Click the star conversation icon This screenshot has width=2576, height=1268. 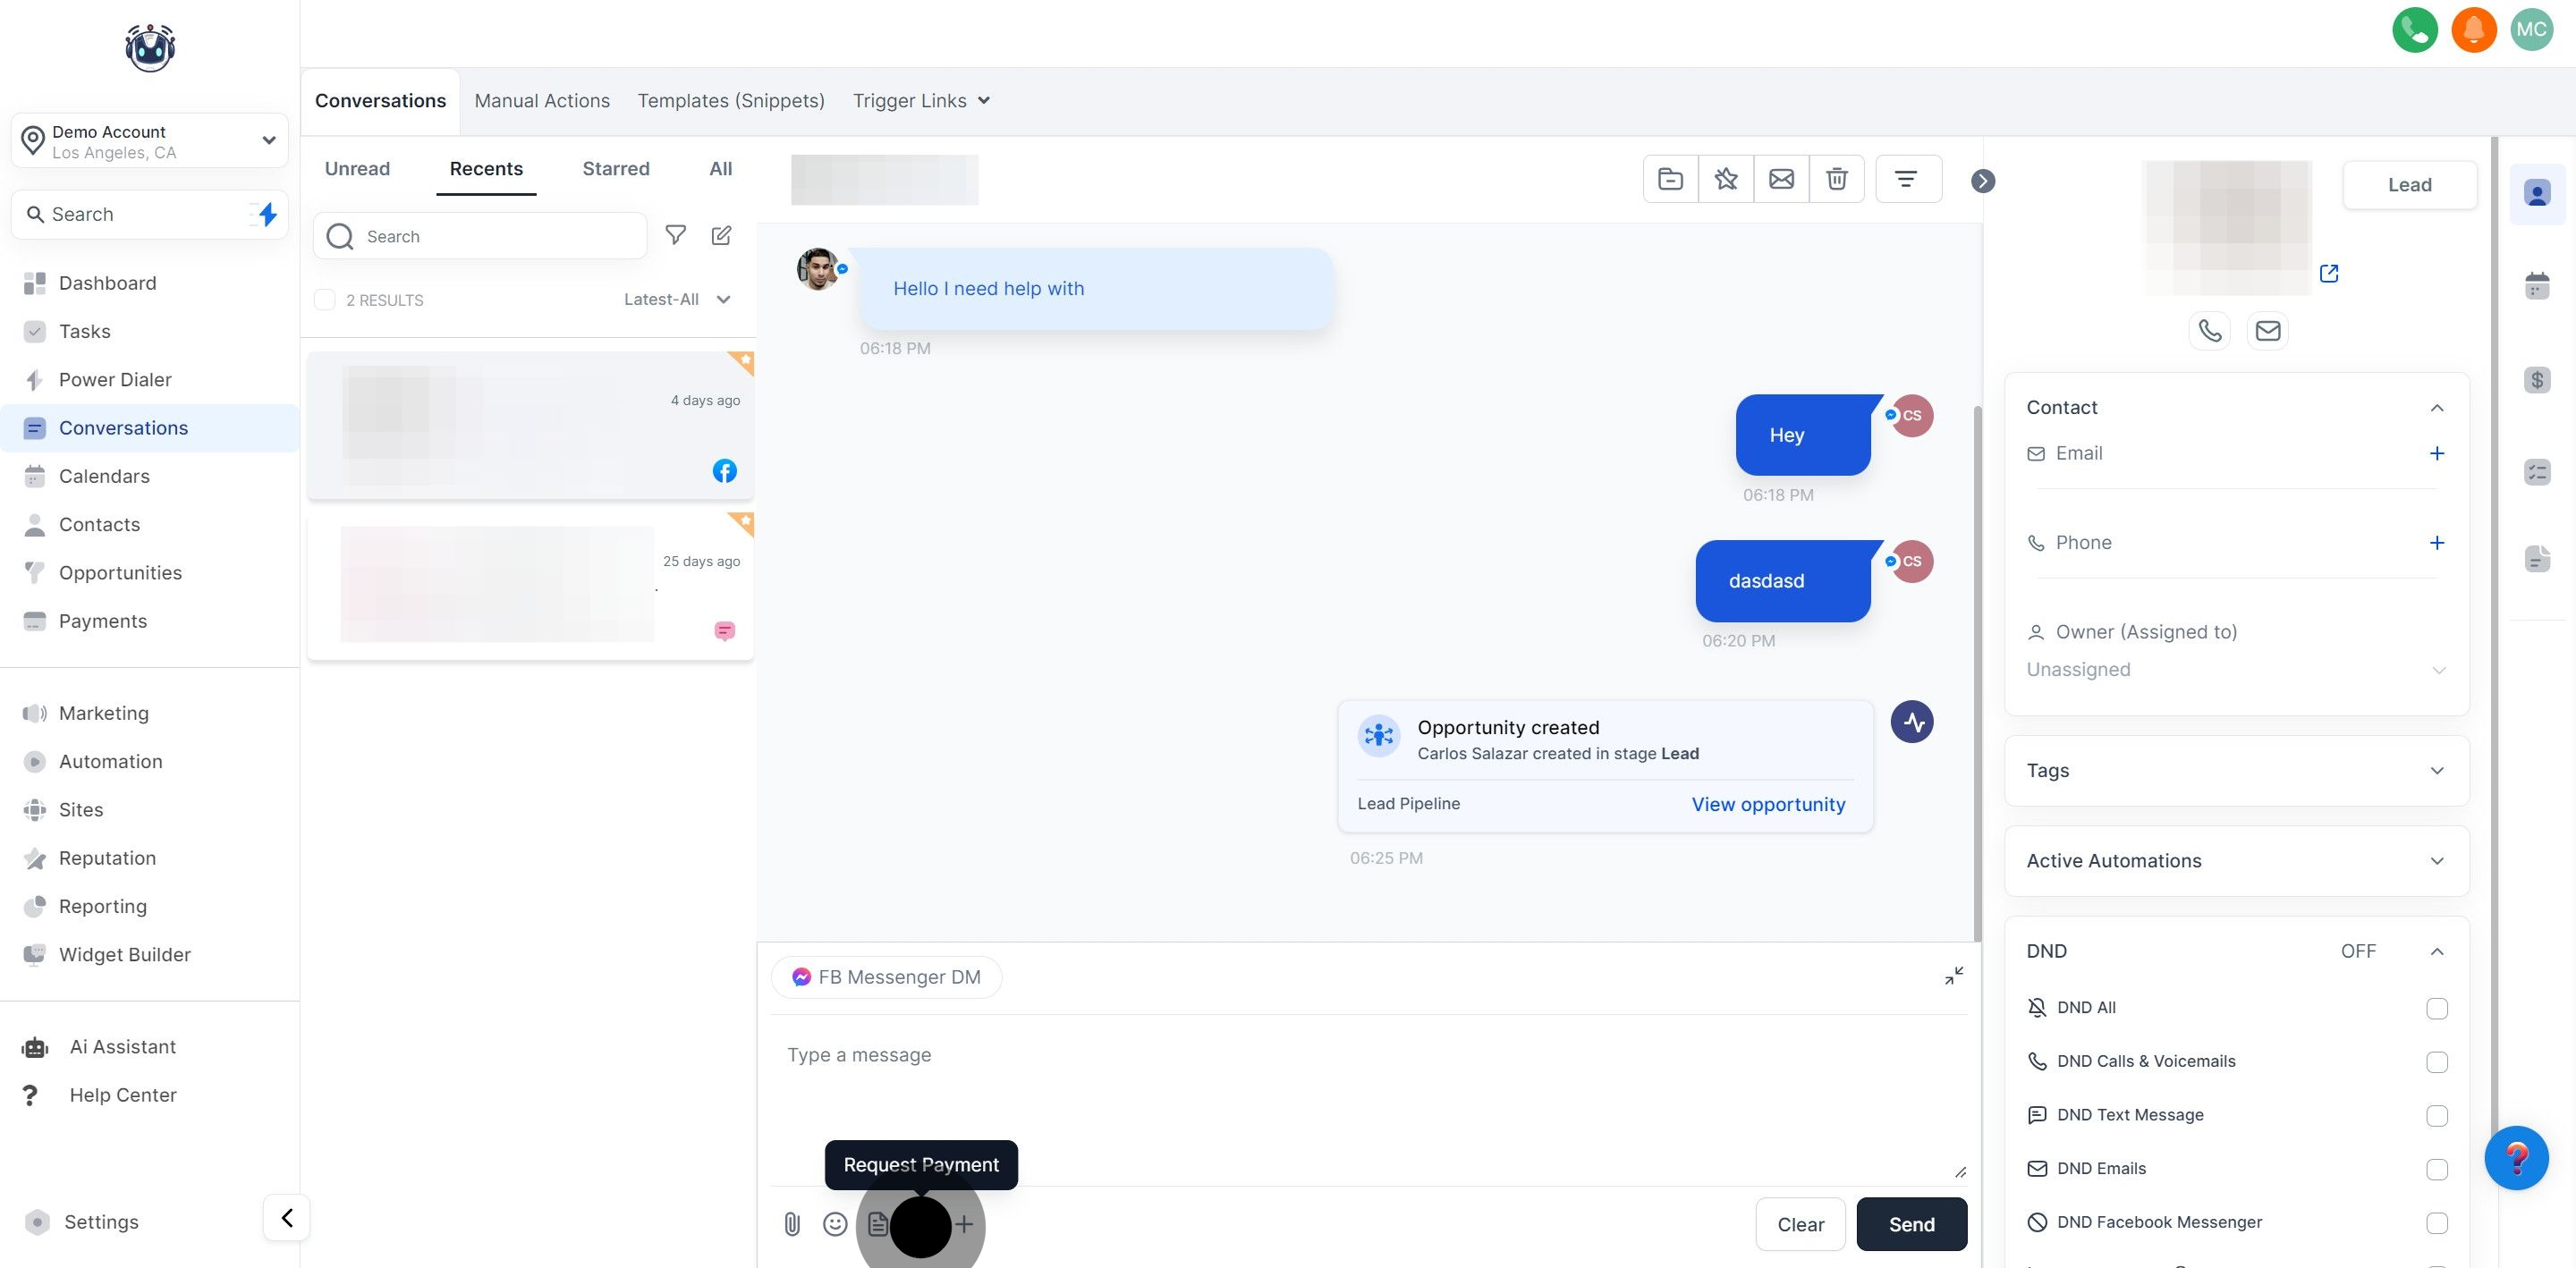pyautogui.click(x=1725, y=179)
